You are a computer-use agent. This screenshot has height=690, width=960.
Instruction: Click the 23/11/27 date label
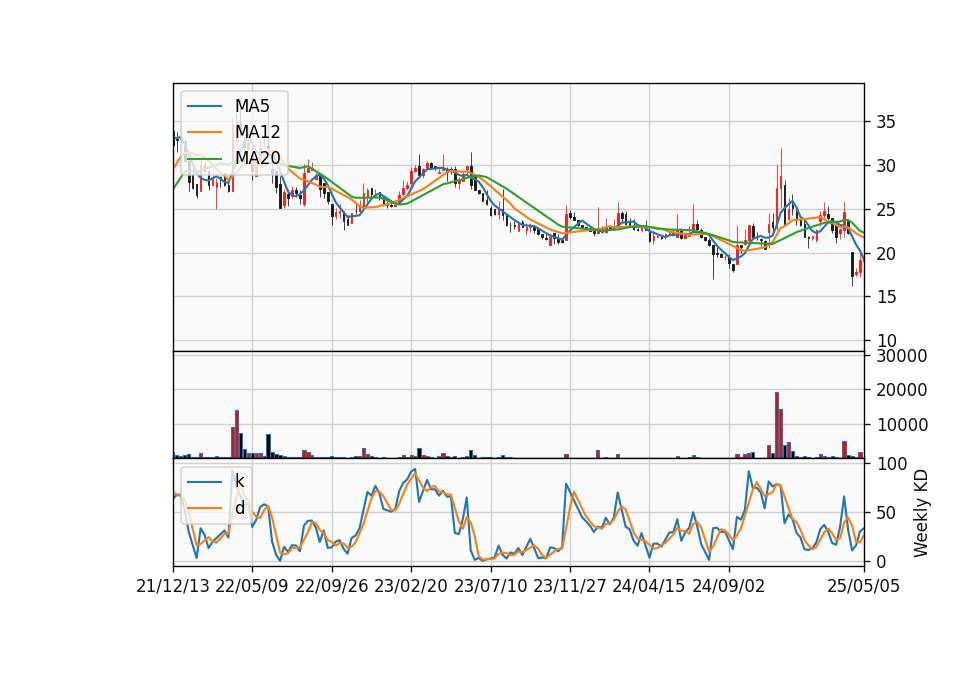[570, 586]
